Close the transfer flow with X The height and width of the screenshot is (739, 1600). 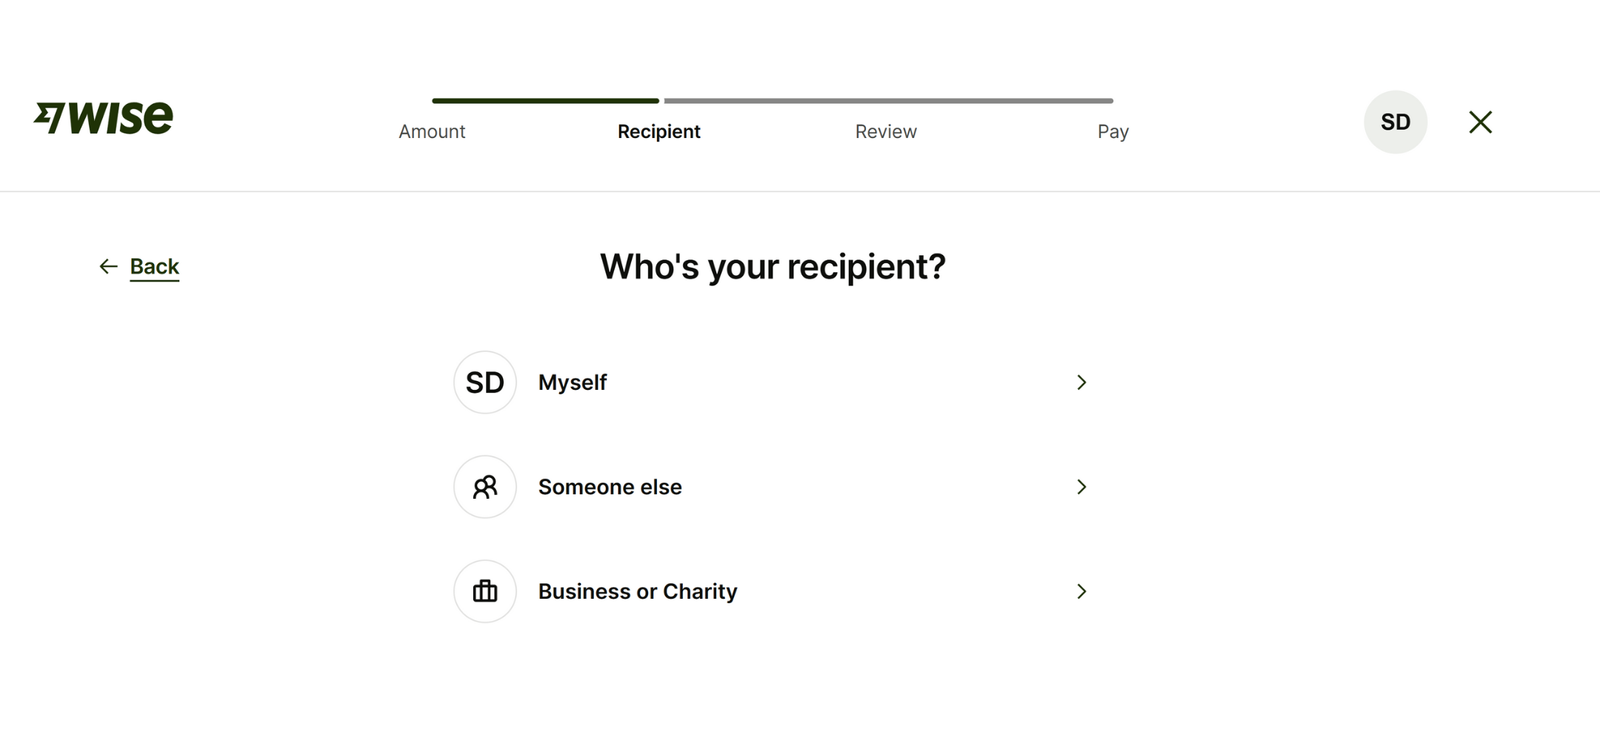(x=1480, y=122)
